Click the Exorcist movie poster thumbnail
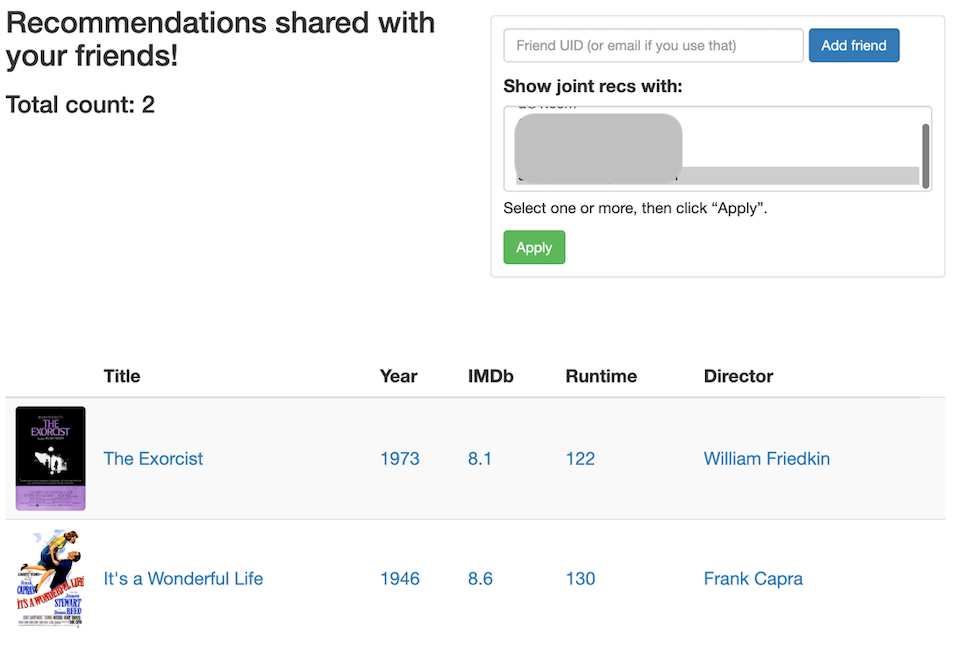 click(50, 458)
